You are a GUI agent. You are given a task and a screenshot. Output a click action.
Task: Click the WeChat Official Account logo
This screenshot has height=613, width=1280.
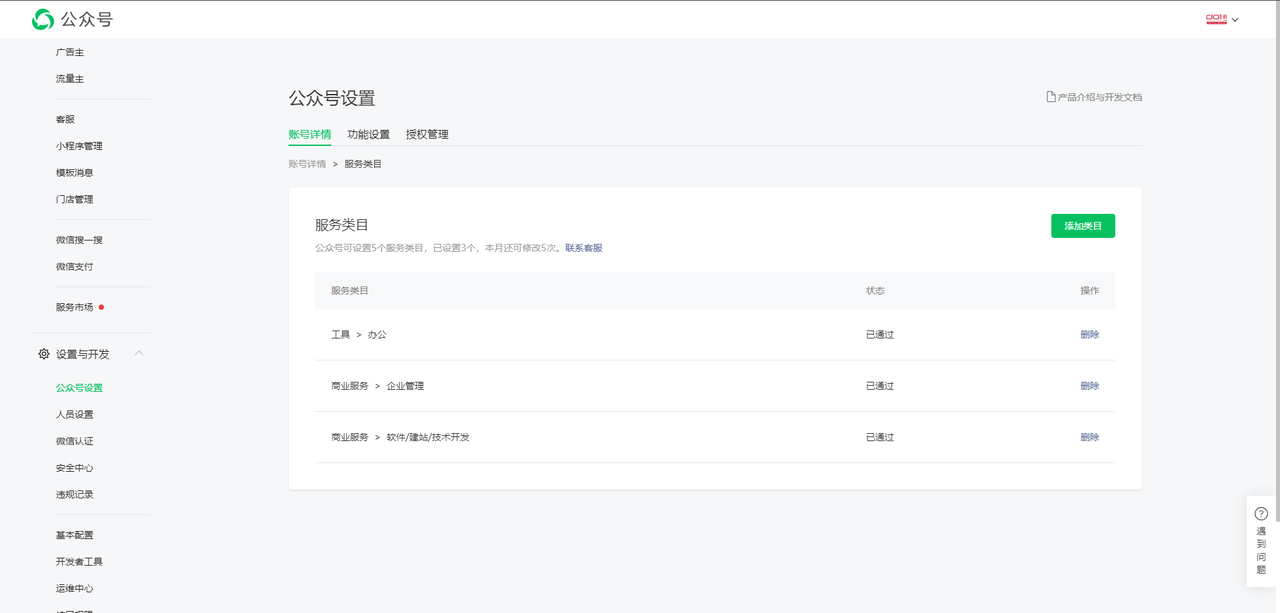coord(43,19)
